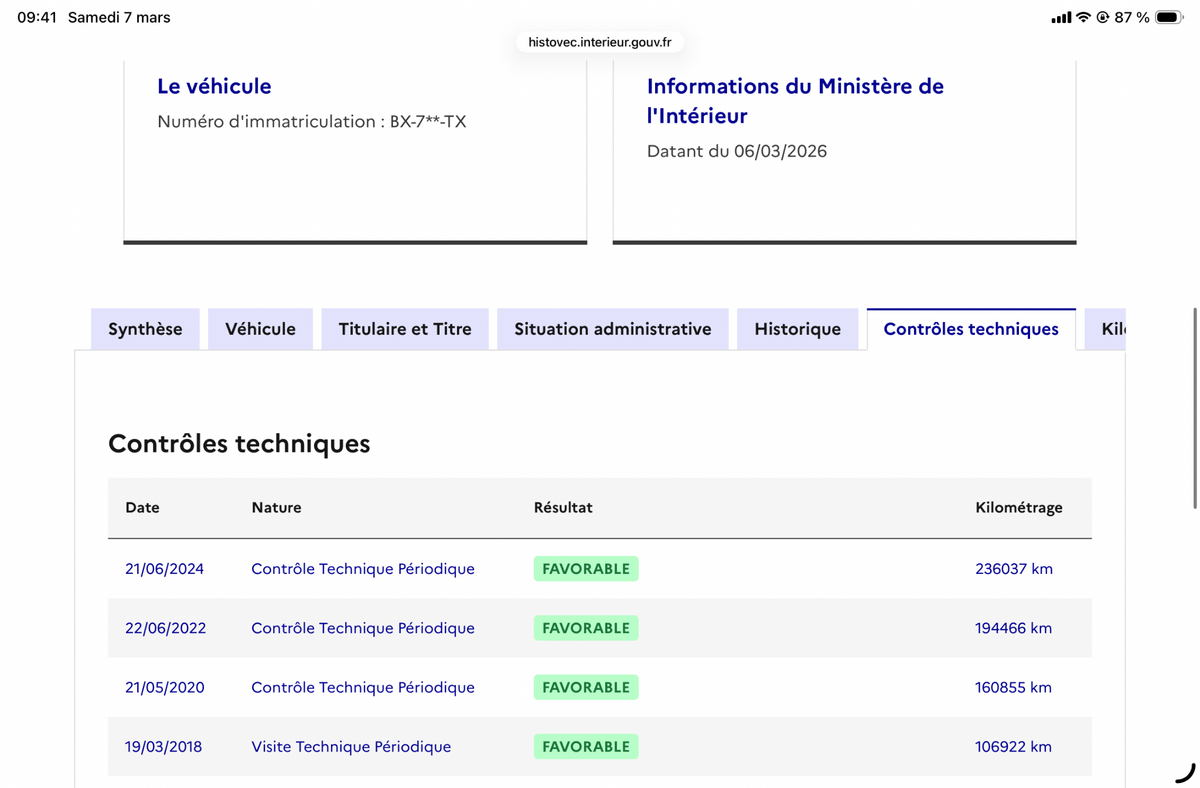Click the Kilométrage column header

tap(1018, 507)
